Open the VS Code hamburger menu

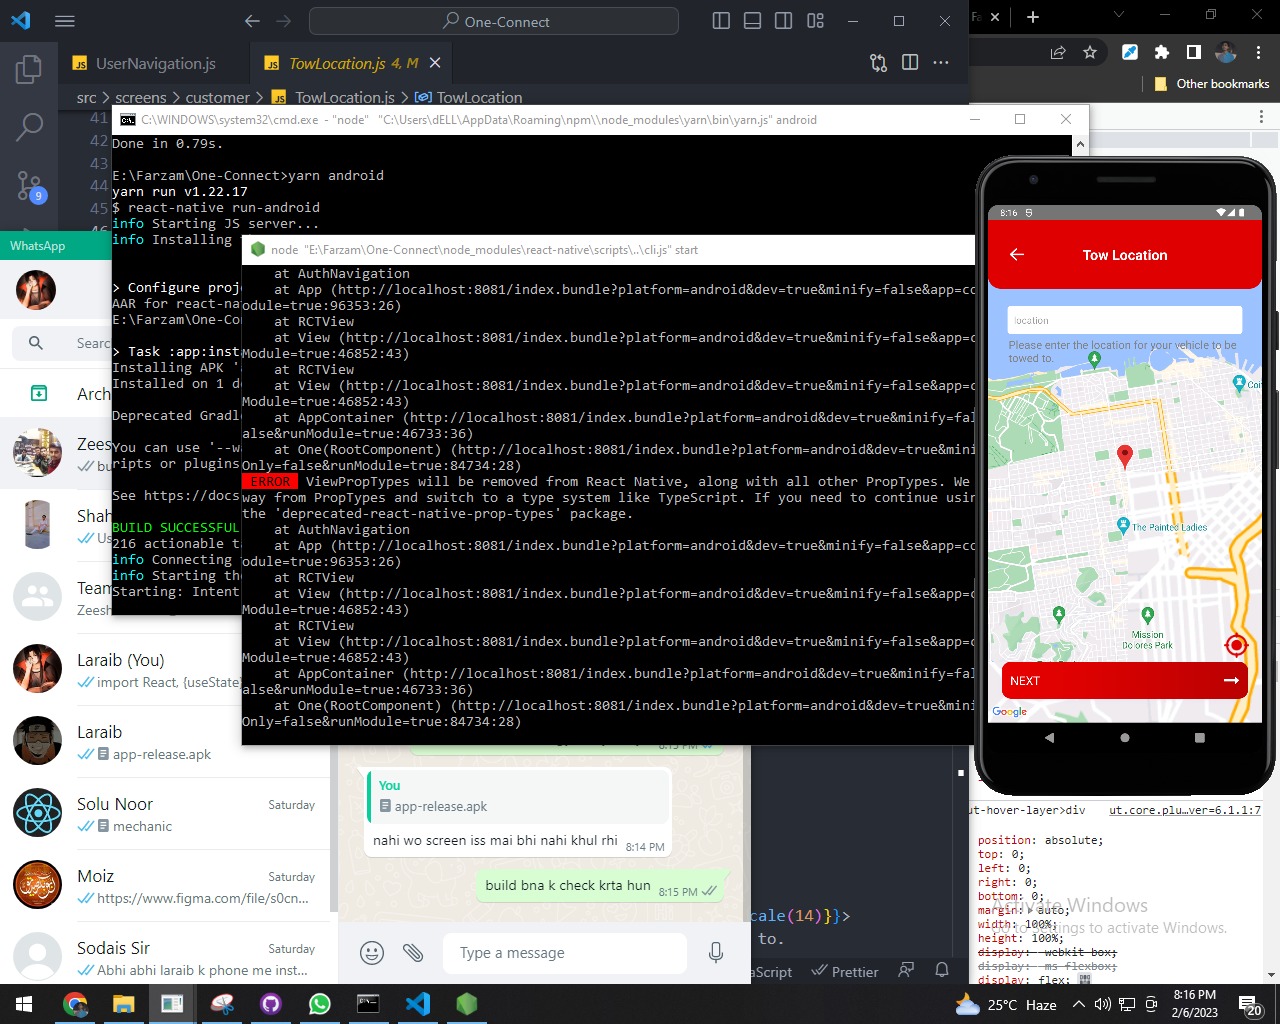click(65, 21)
